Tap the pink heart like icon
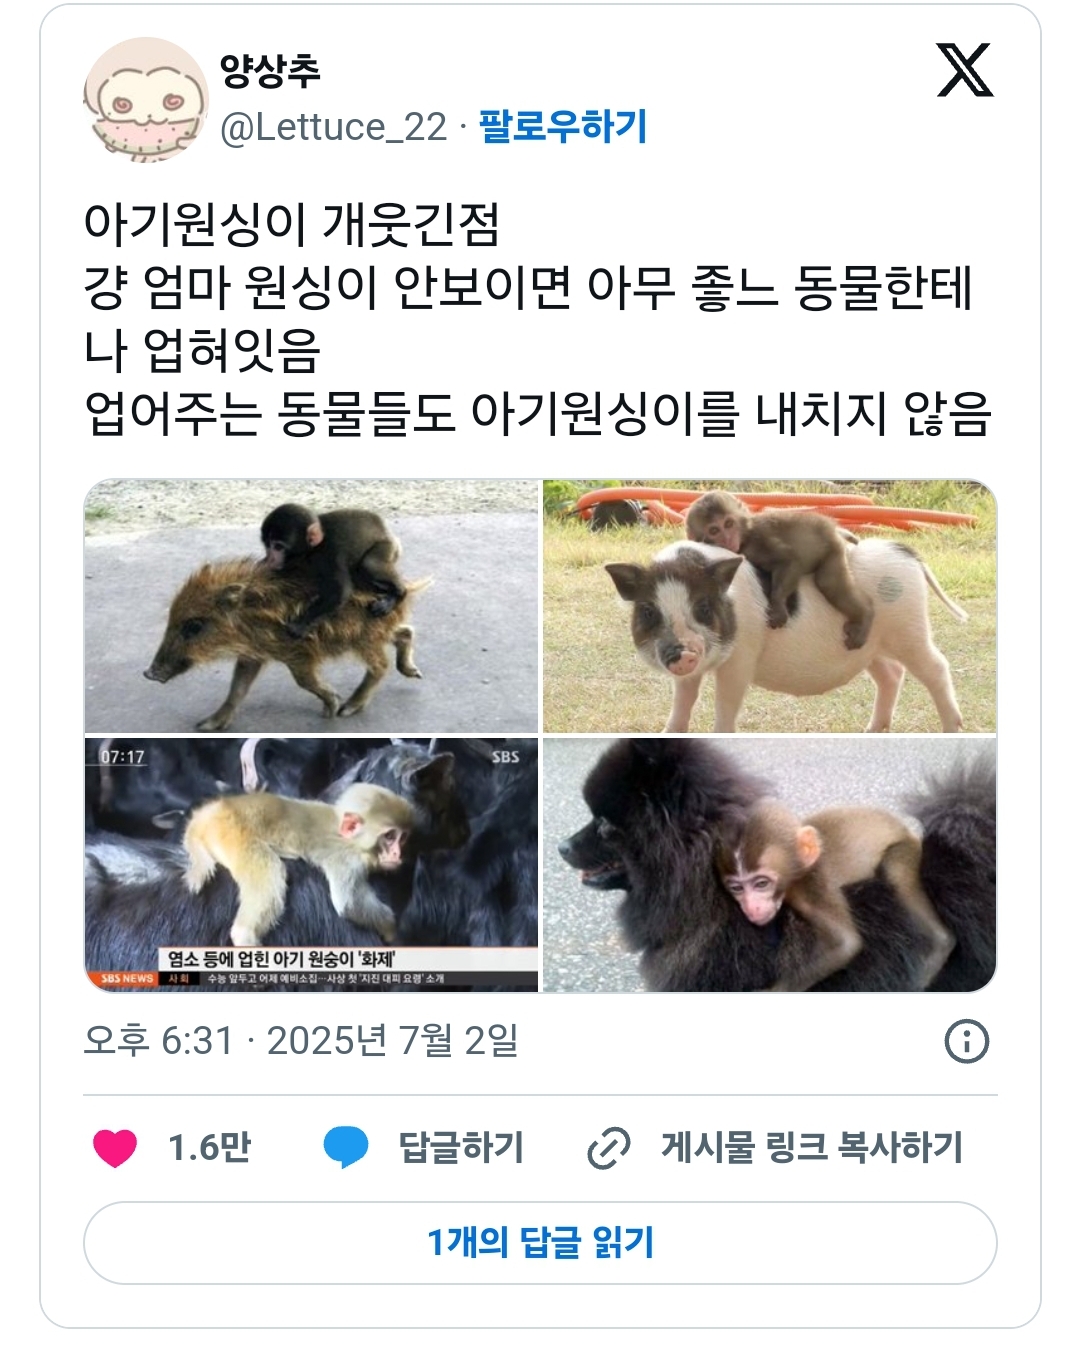 [x=115, y=1148]
